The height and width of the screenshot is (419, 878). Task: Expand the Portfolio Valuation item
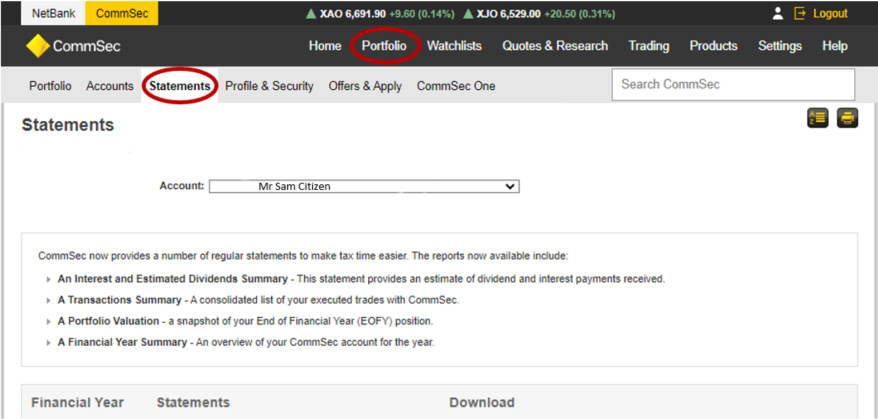tap(48, 321)
